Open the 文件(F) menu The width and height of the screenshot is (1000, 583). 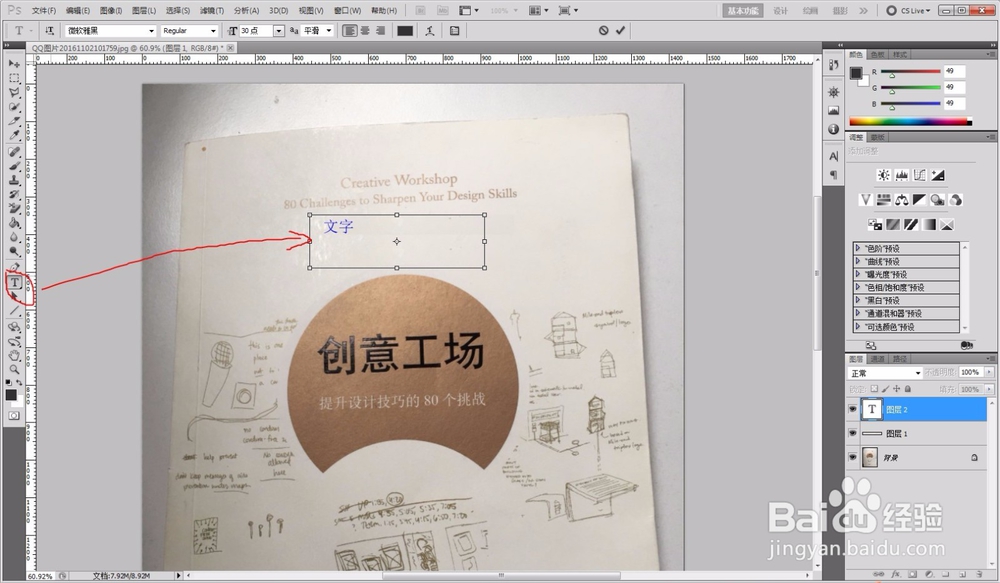pos(44,10)
